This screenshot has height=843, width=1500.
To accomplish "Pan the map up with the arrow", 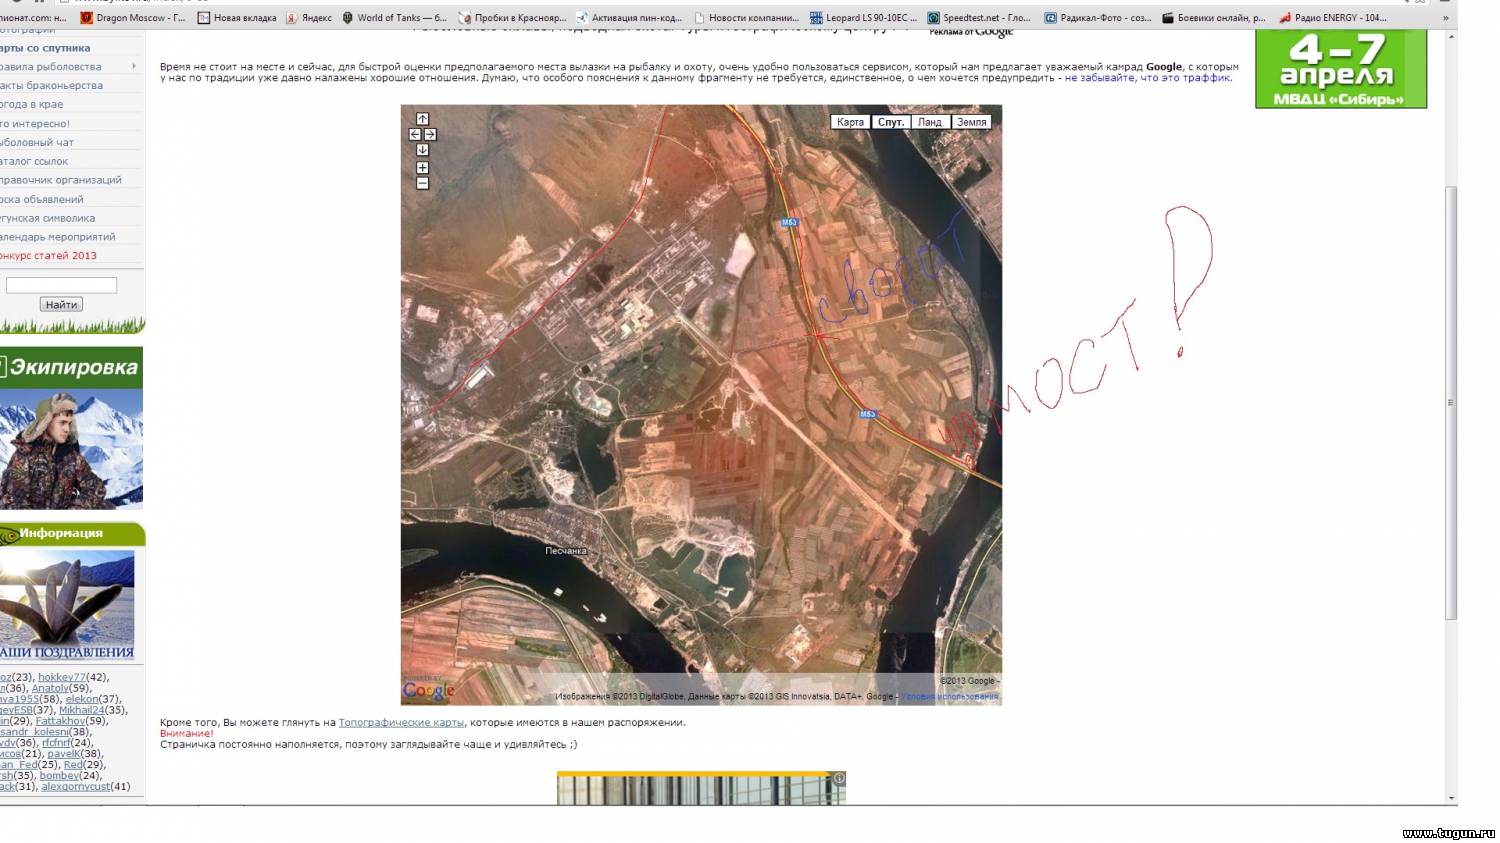I will [422, 119].
